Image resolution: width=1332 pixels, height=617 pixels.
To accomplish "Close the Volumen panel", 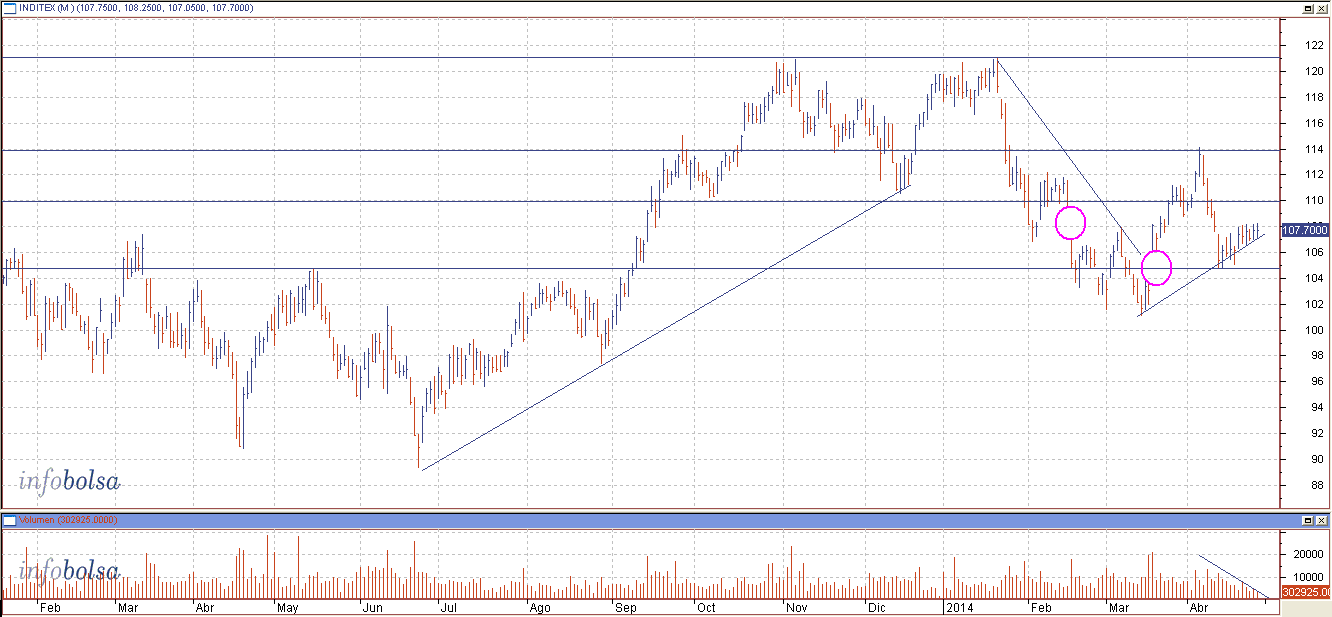I will tap(1322, 521).
